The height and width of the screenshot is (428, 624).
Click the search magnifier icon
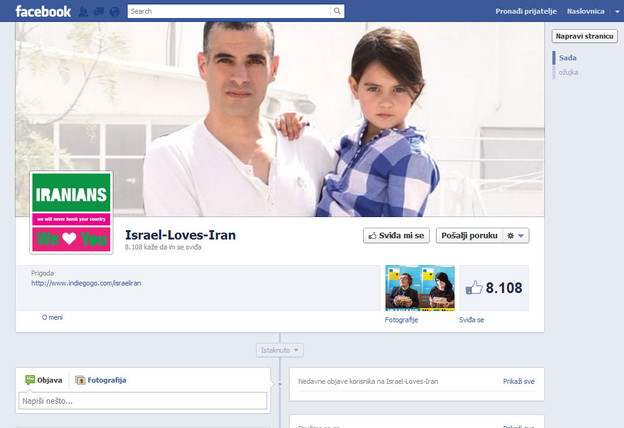point(337,12)
